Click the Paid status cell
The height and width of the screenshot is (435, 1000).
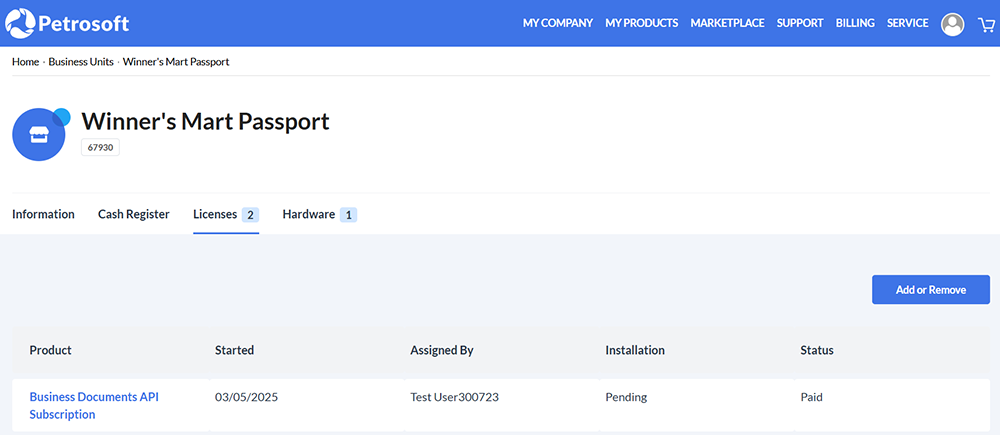[812, 397]
